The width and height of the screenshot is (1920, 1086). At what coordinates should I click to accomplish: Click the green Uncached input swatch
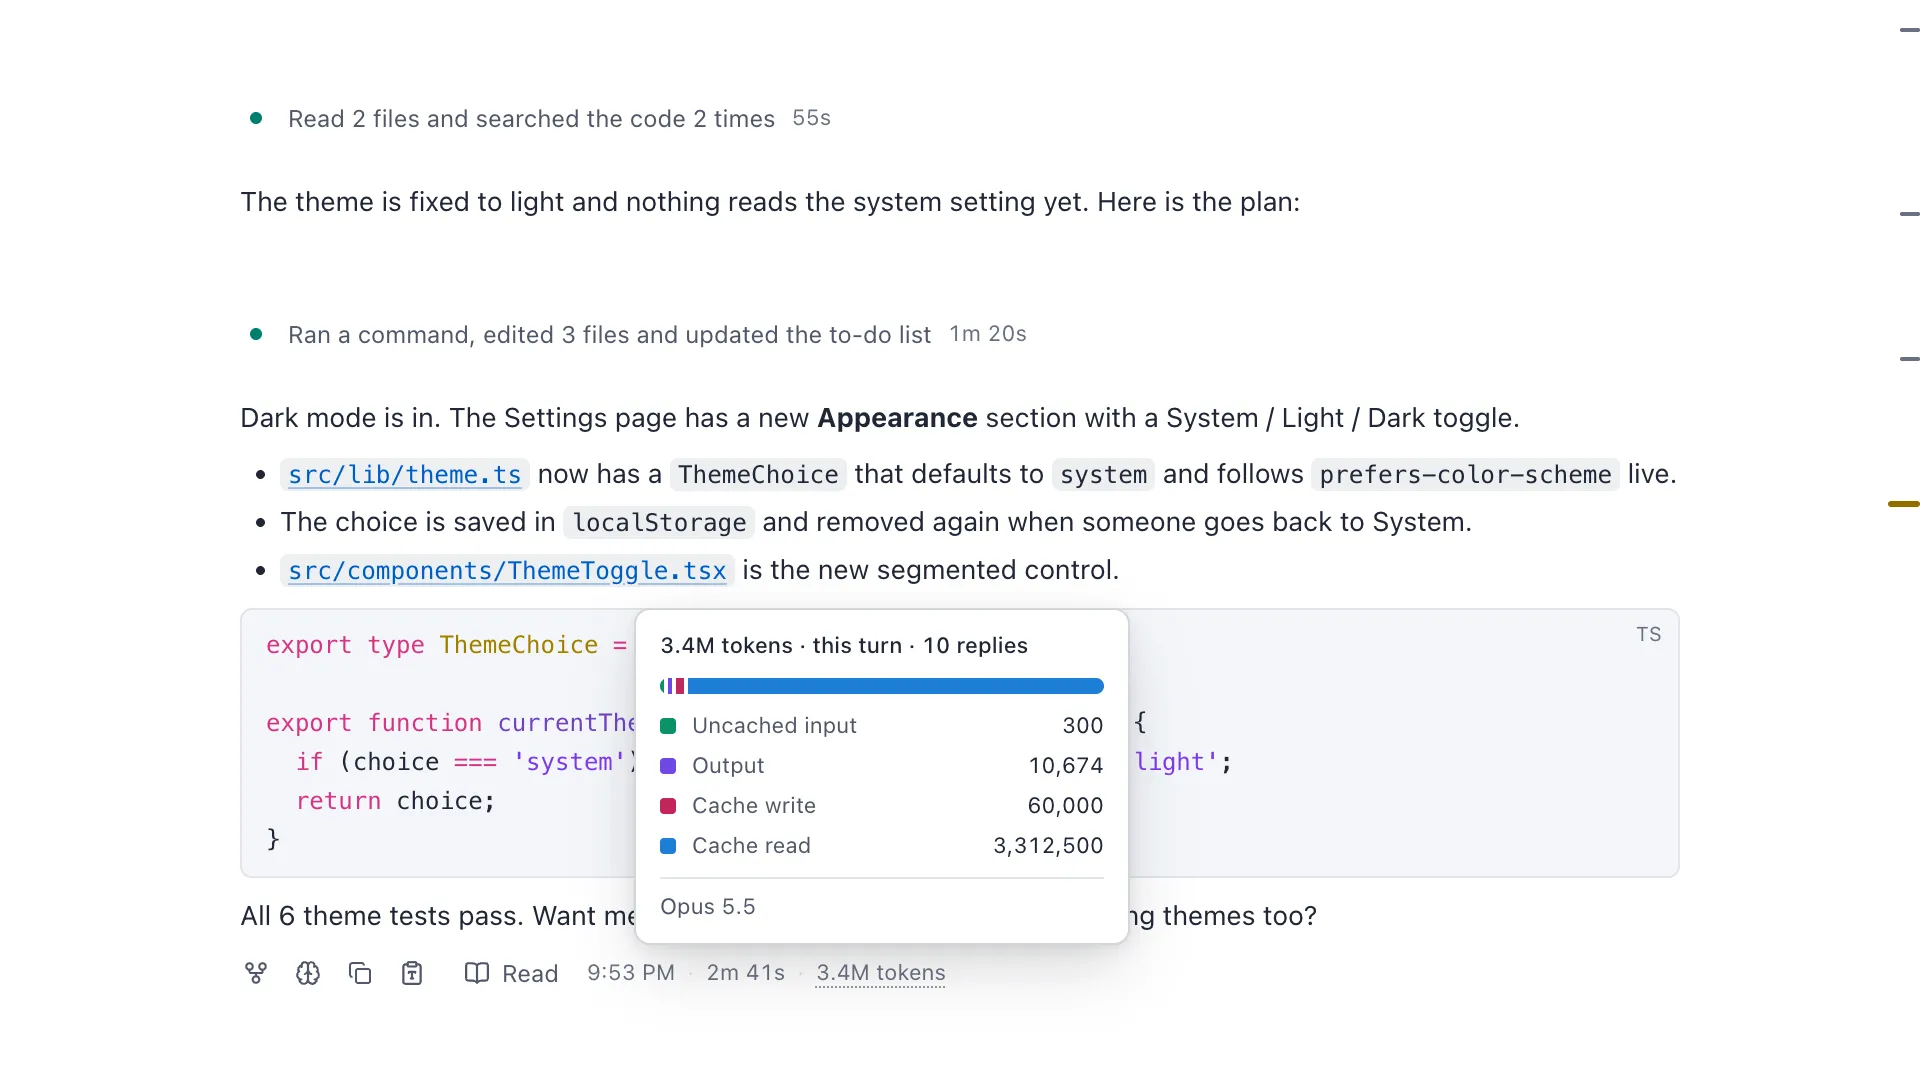(668, 726)
